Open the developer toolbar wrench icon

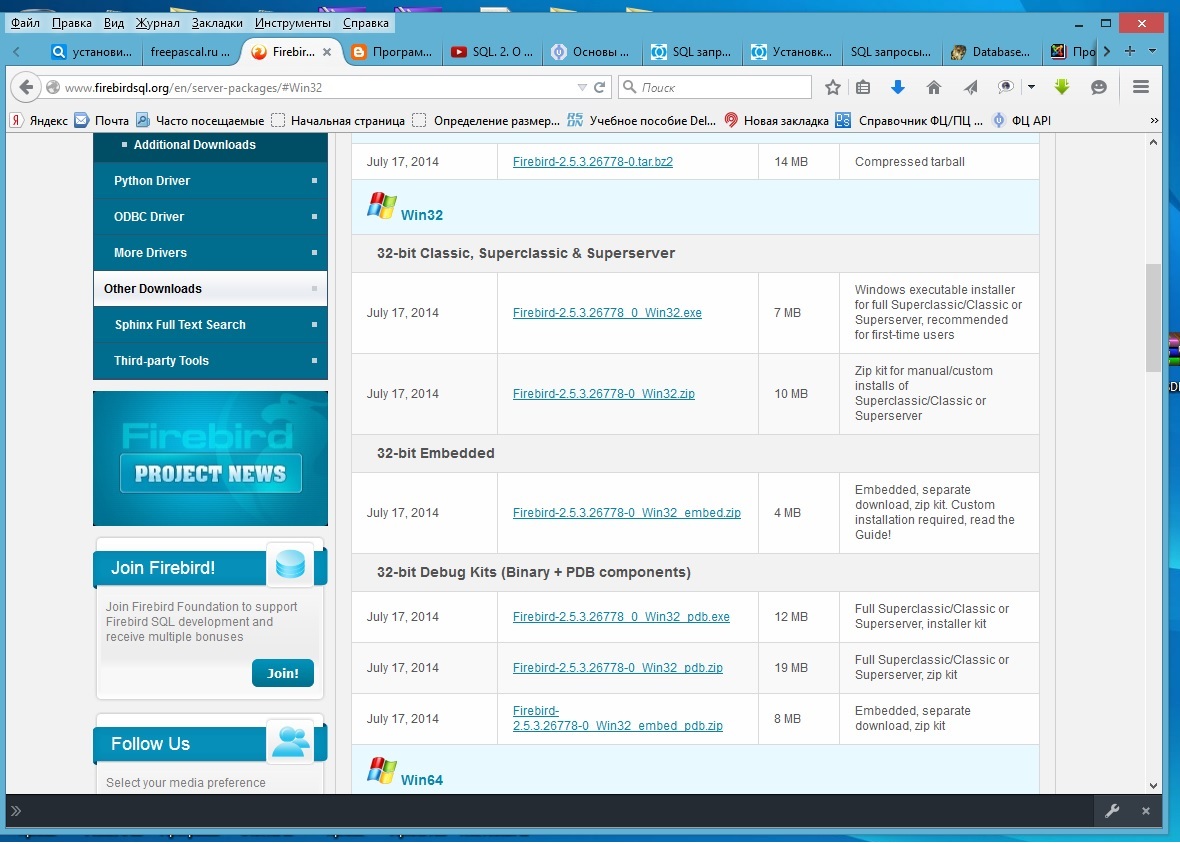1112,811
